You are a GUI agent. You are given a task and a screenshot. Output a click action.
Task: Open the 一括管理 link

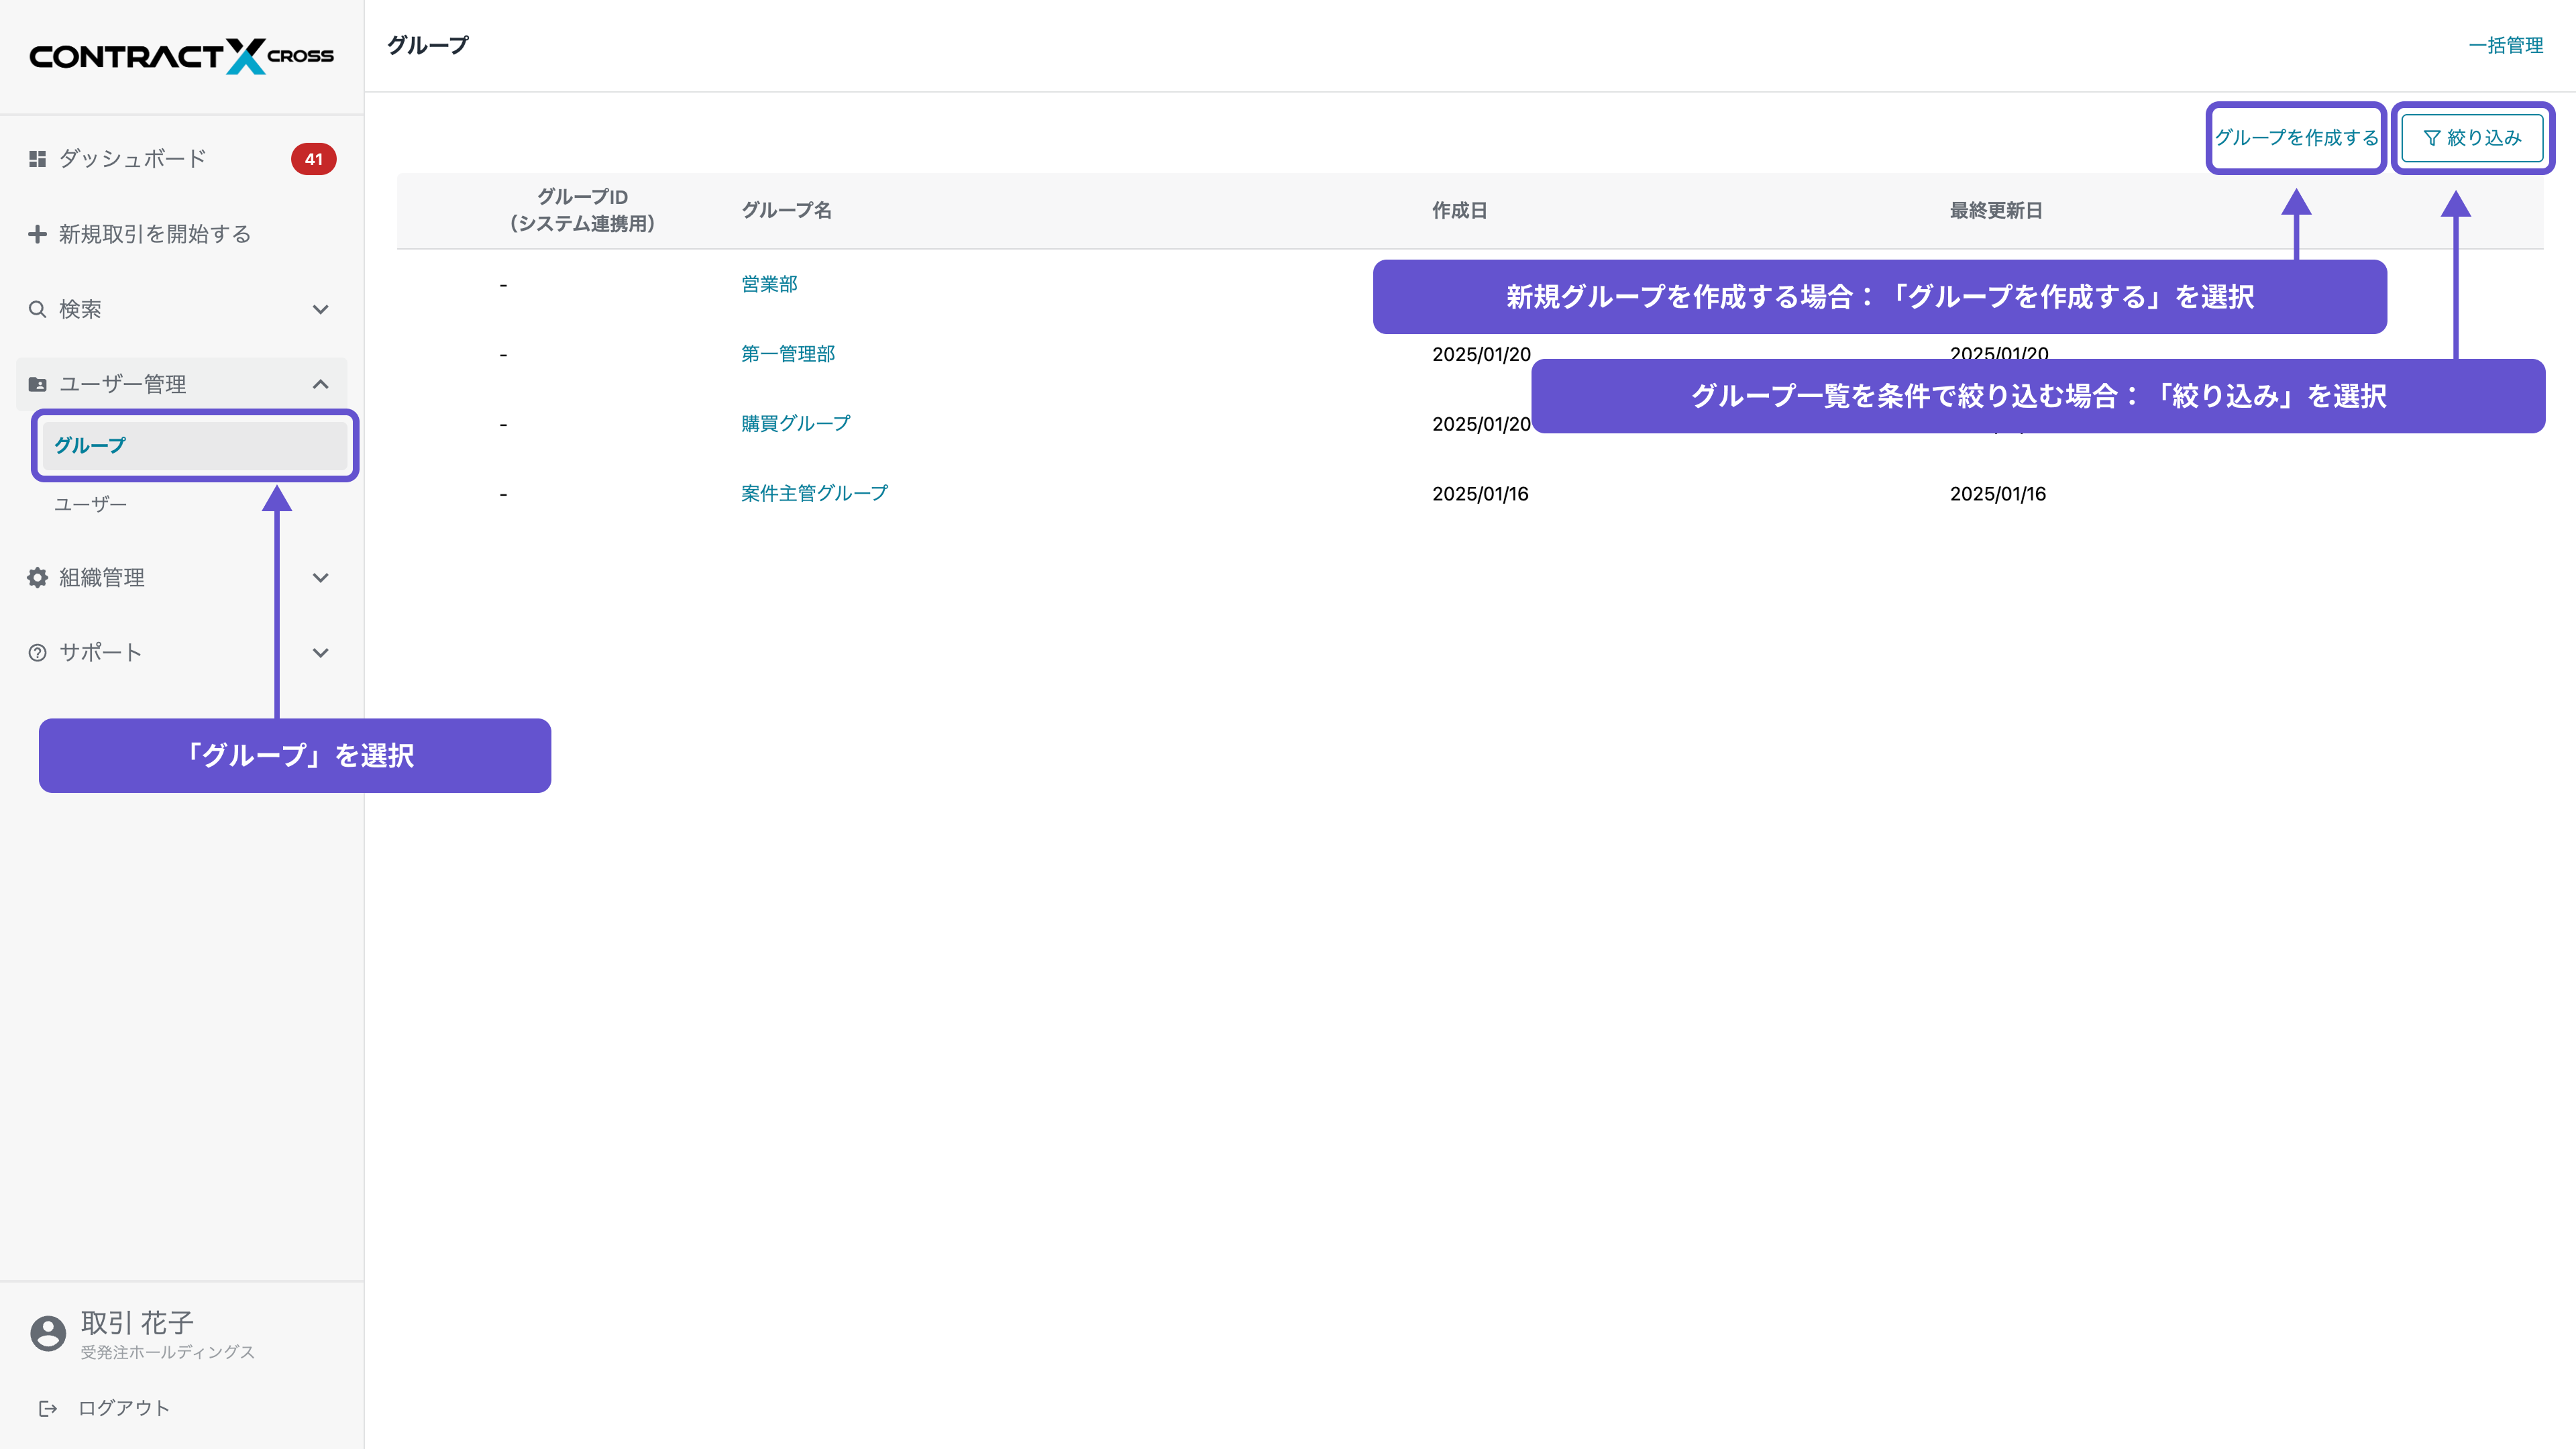2505,46
